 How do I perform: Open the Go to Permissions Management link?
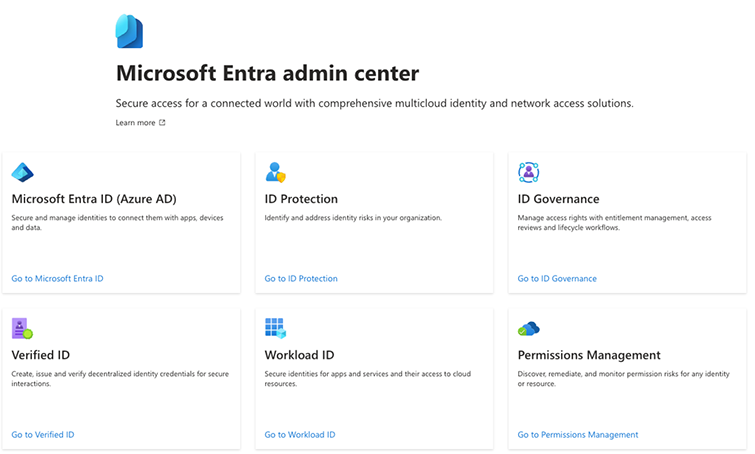point(578,435)
